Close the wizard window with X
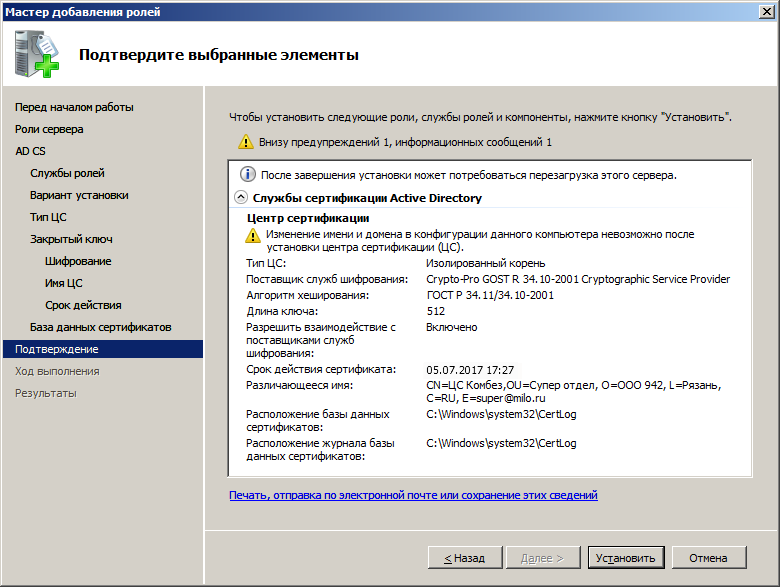This screenshot has height=587, width=780. click(x=767, y=11)
